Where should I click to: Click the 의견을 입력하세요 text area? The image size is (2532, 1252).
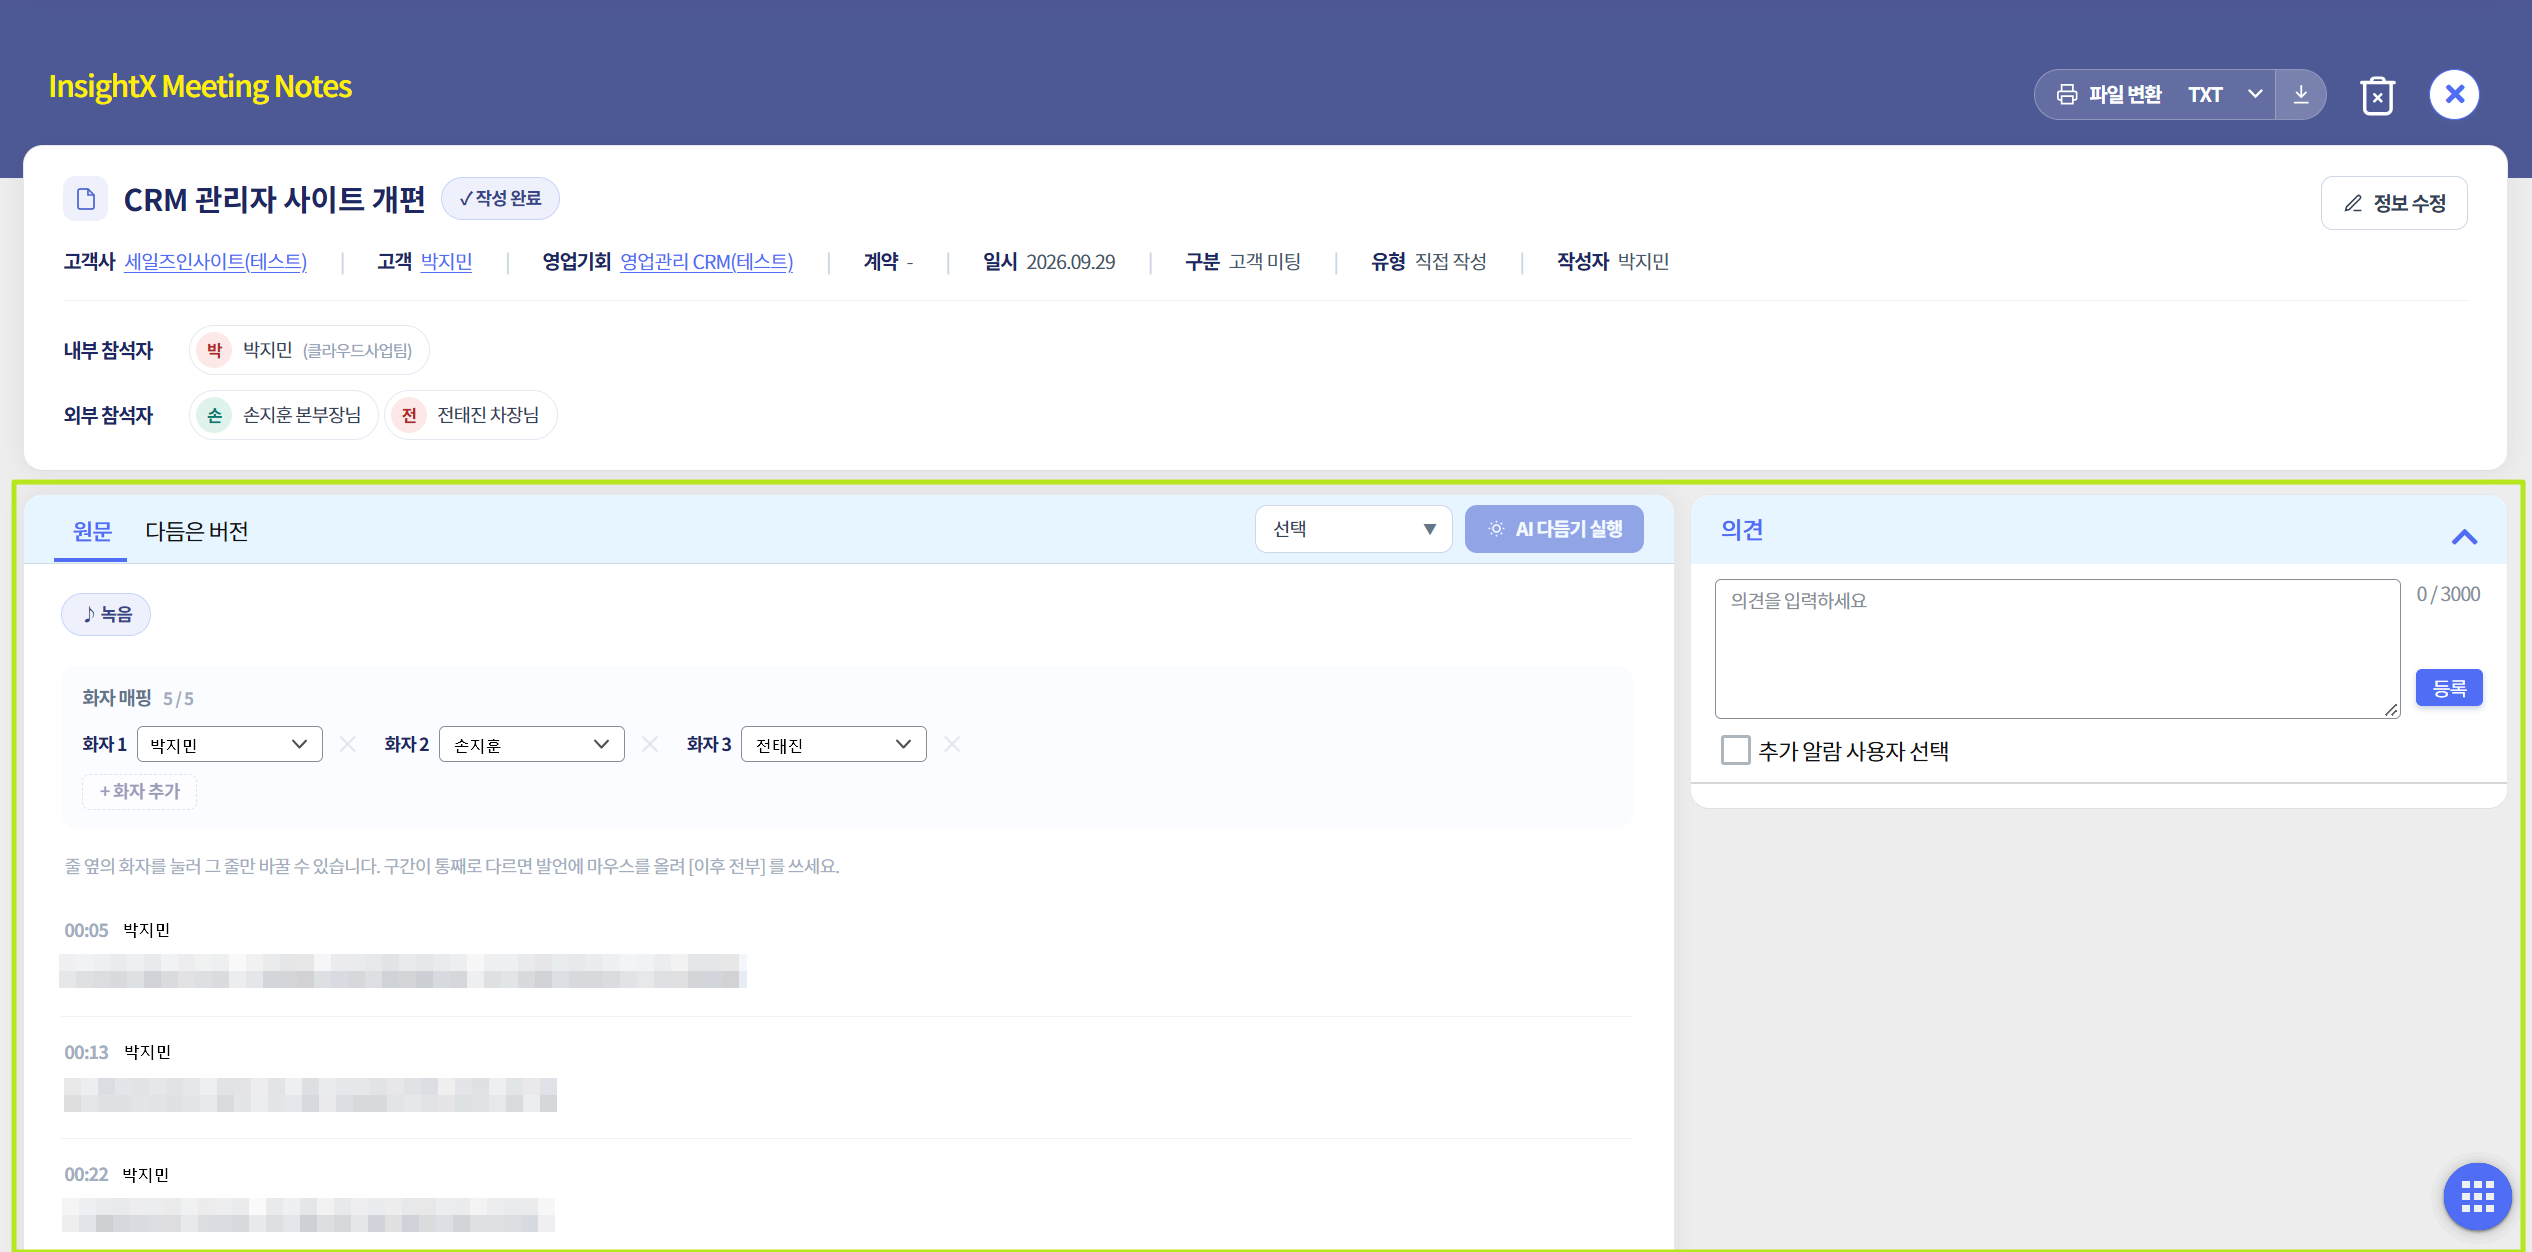pos(2057,648)
